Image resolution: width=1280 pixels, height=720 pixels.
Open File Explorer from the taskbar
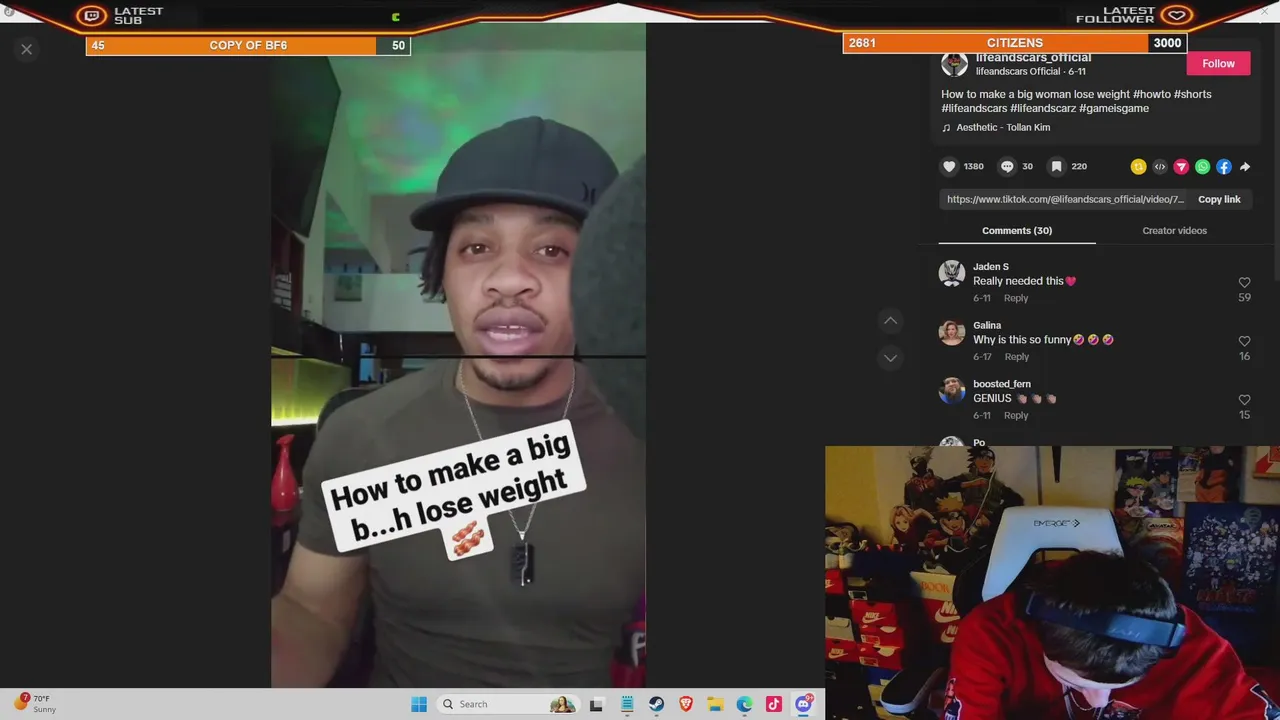715,704
